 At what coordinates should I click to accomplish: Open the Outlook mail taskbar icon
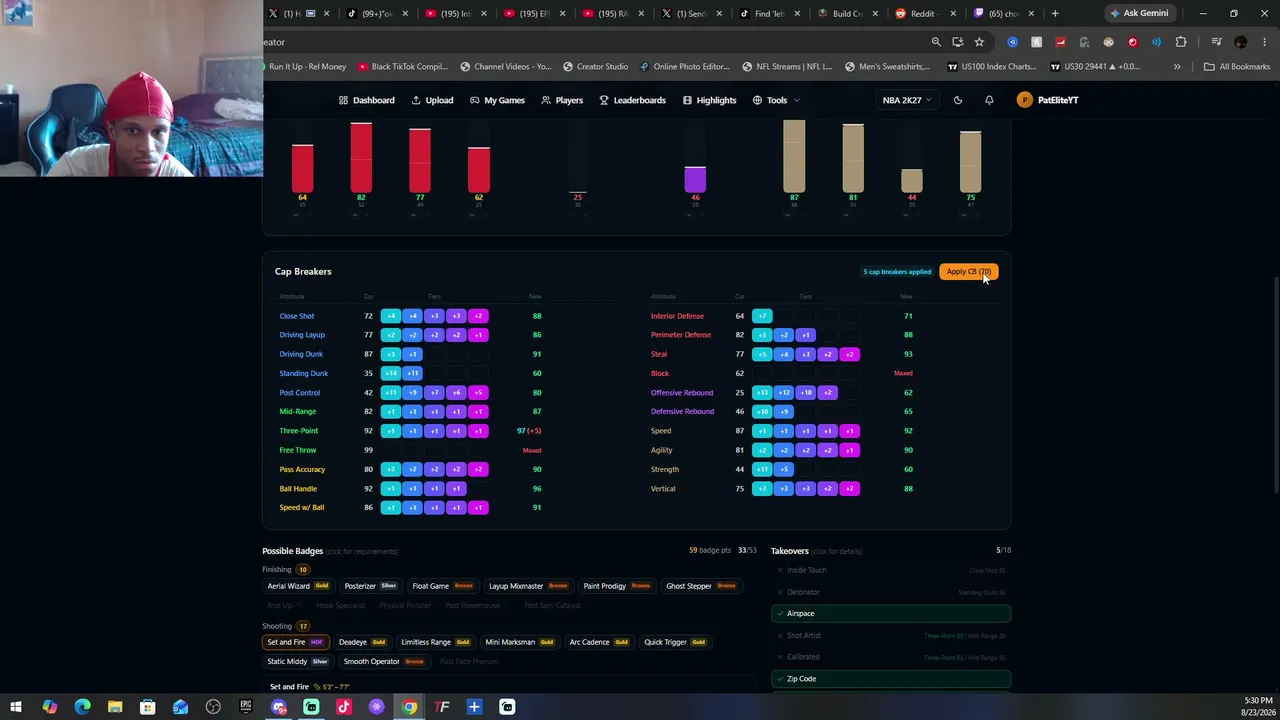click(180, 707)
